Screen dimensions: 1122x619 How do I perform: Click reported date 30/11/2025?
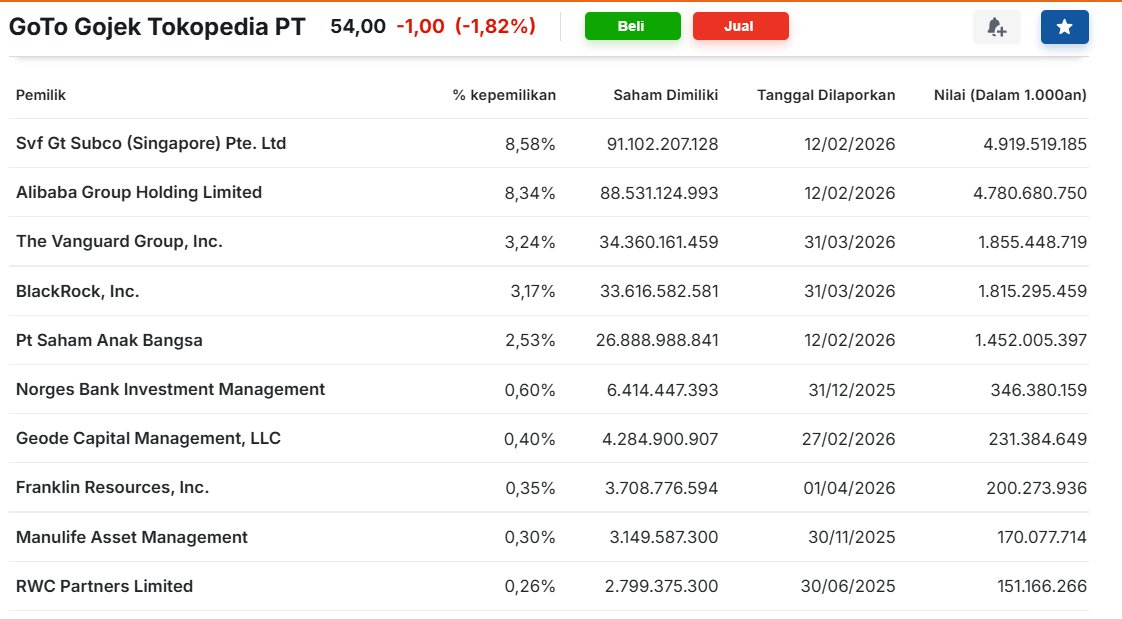click(852, 537)
